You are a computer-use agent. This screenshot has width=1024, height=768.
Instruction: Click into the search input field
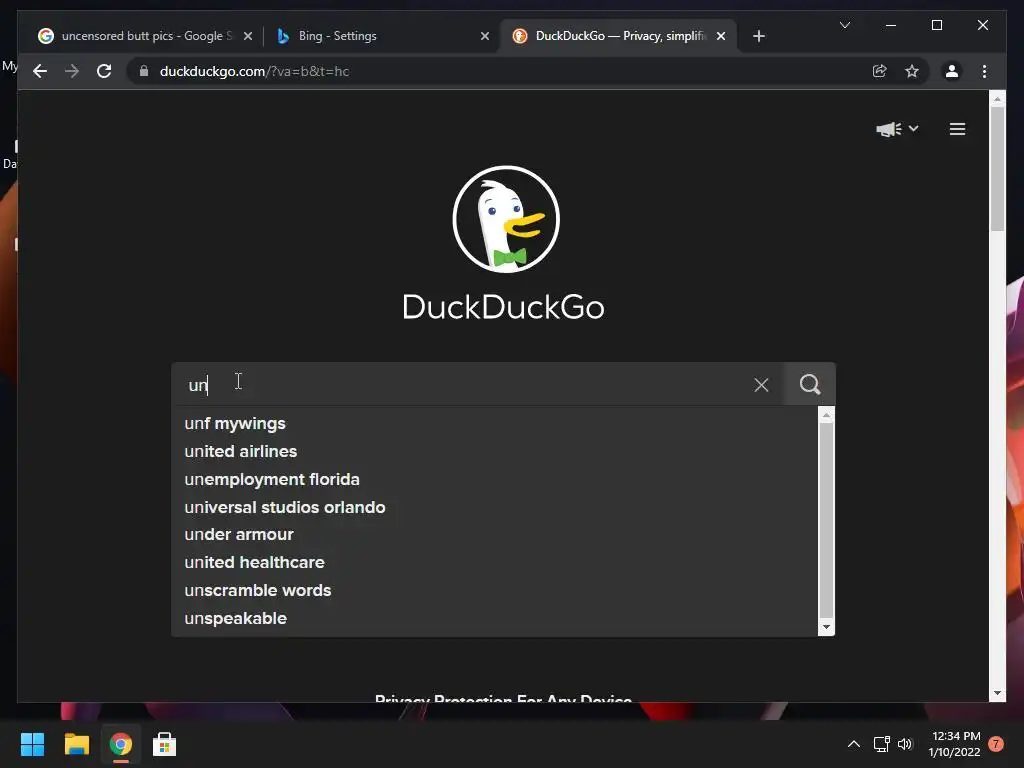click(477, 384)
